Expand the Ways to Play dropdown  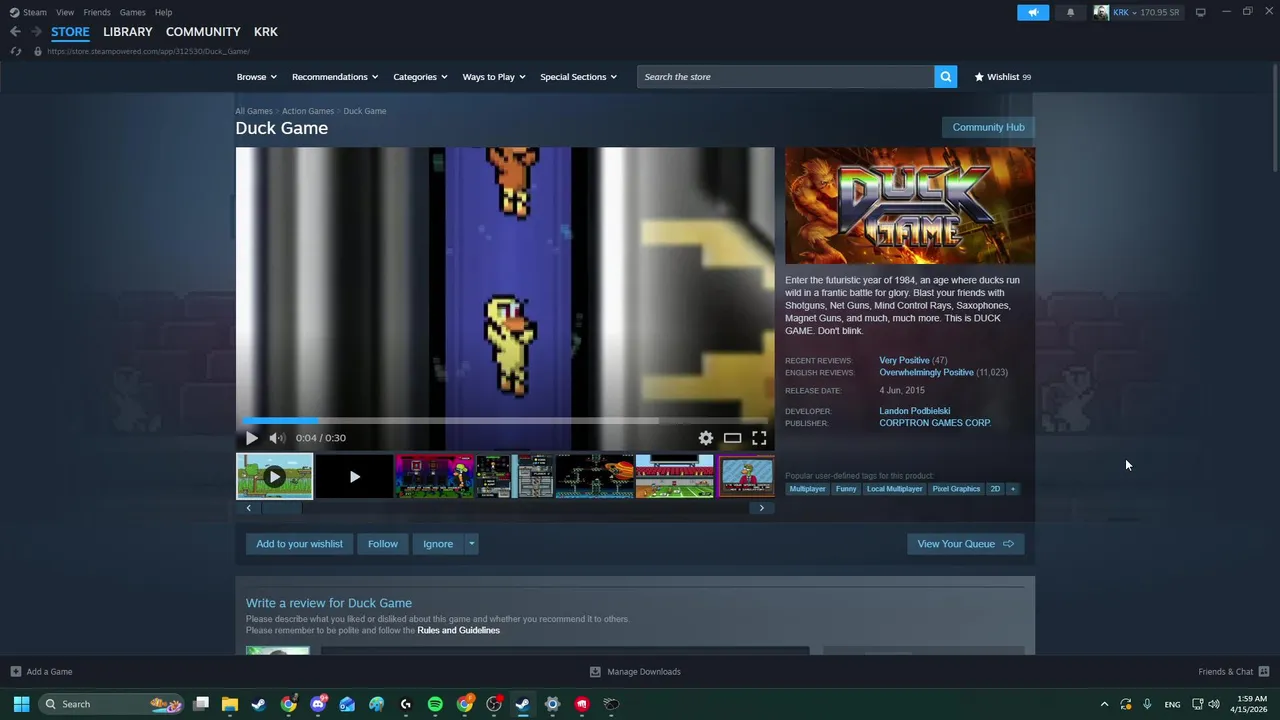pyautogui.click(x=494, y=77)
